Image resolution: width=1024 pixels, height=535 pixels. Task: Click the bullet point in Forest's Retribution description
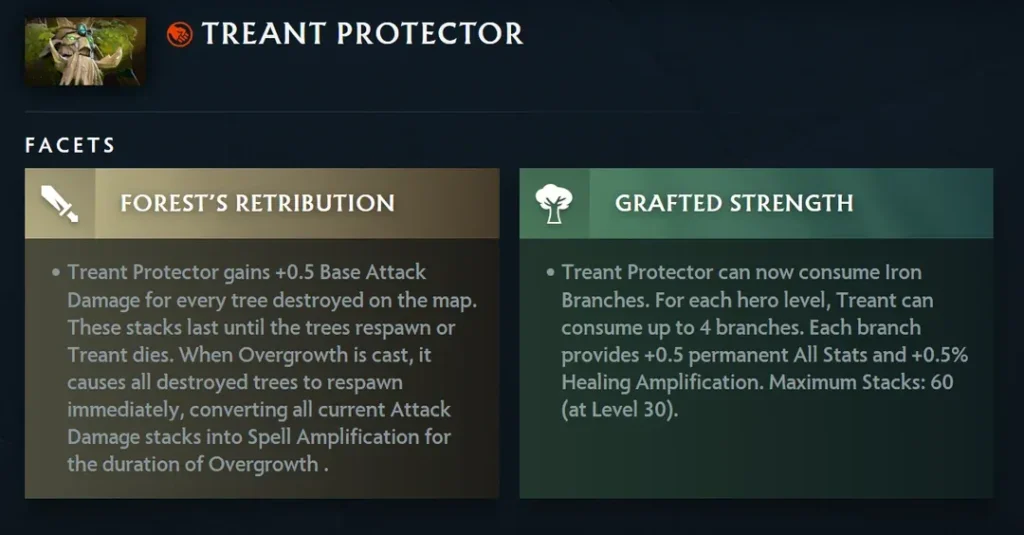point(55,272)
